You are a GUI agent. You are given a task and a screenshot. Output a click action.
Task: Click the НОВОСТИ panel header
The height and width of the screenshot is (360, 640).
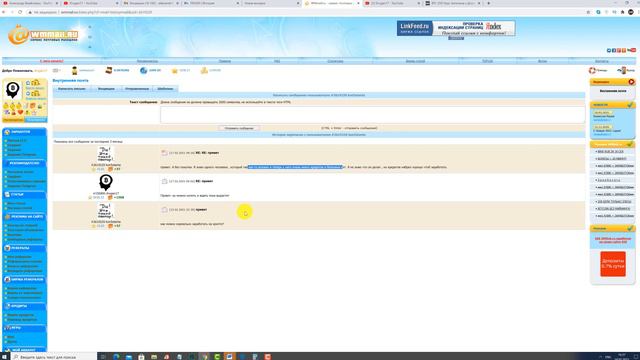click(613, 105)
